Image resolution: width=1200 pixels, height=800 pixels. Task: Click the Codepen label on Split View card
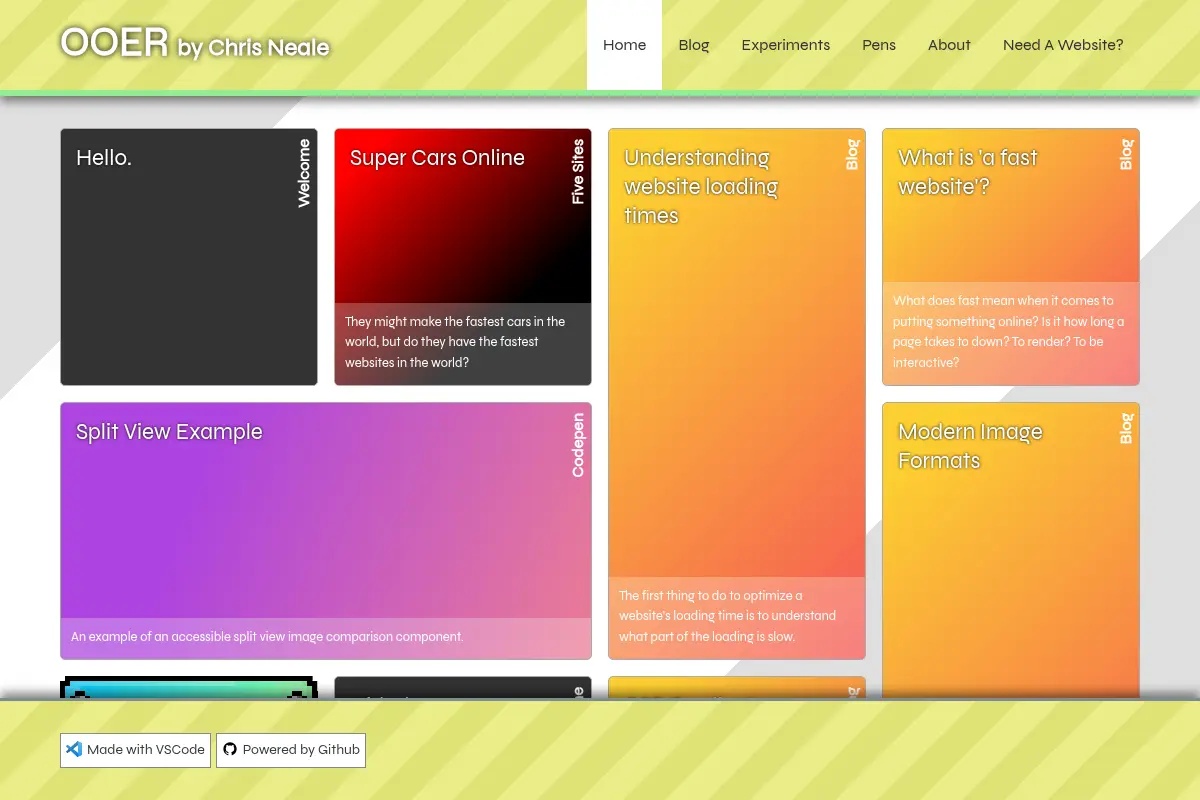pyautogui.click(x=578, y=445)
